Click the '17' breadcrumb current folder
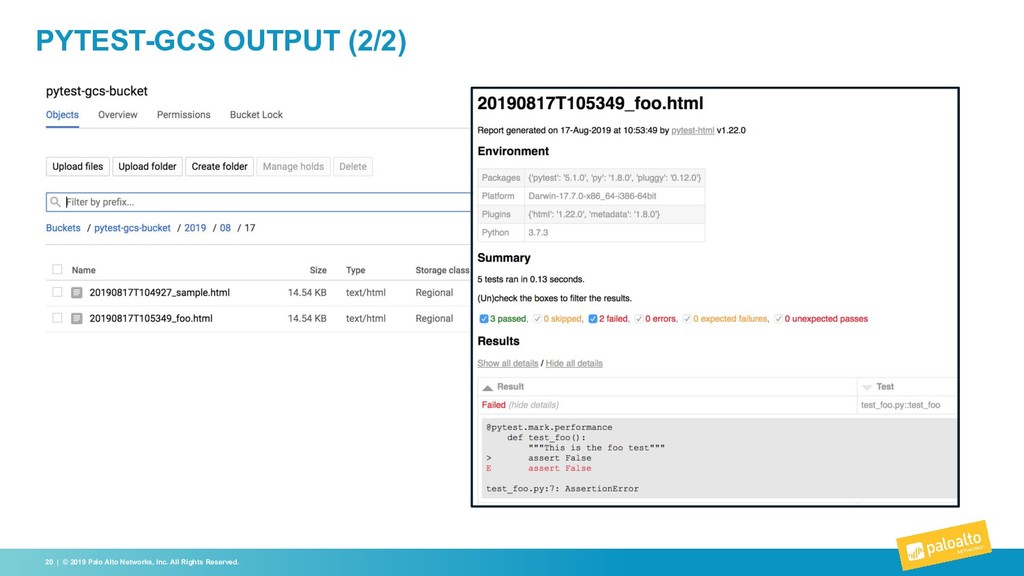 250,228
